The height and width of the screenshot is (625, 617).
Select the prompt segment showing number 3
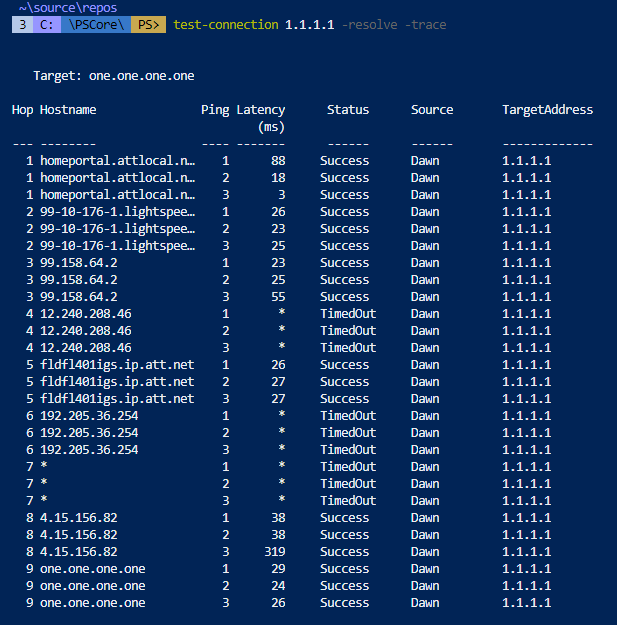(23, 25)
